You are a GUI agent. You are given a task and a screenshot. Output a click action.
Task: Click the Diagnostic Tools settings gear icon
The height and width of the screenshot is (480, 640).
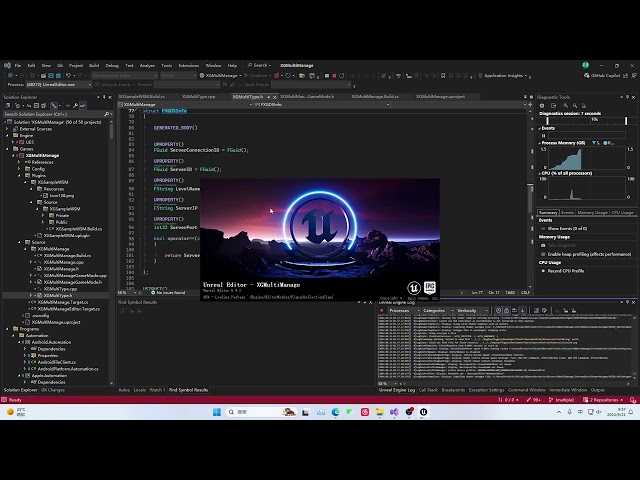coord(542,105)
